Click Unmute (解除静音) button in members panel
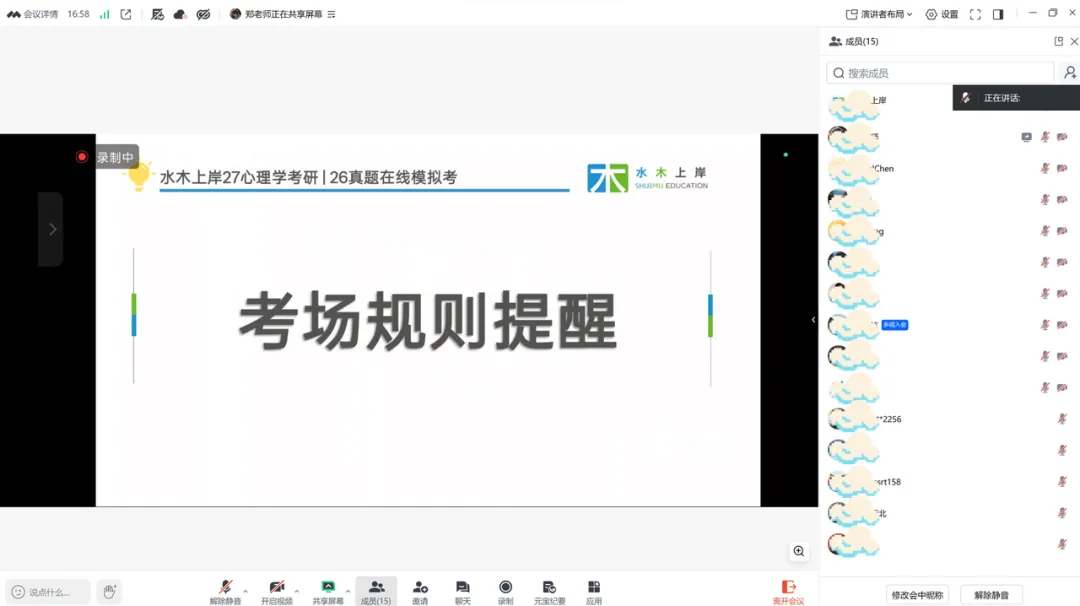This screenshot has width=1080, height=606. [x=991, y=595]
